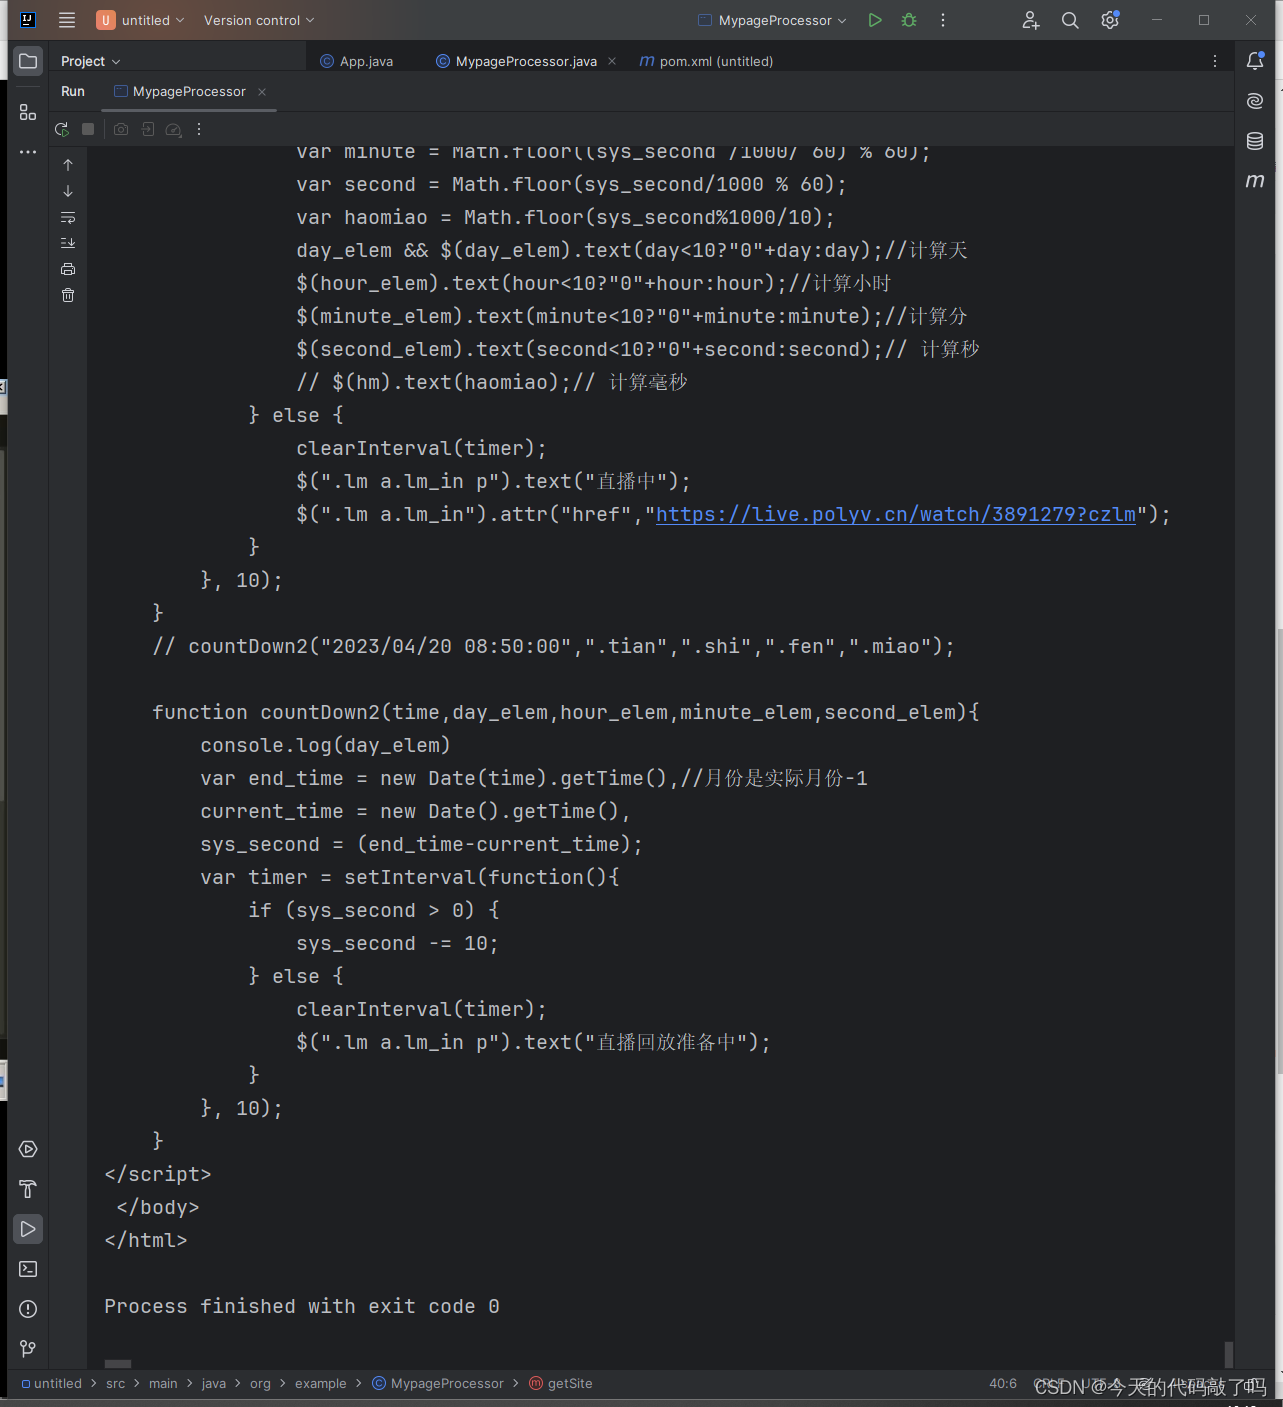Print the console output
This screenshot has height=1407, width=1283.
pos(68,269)
